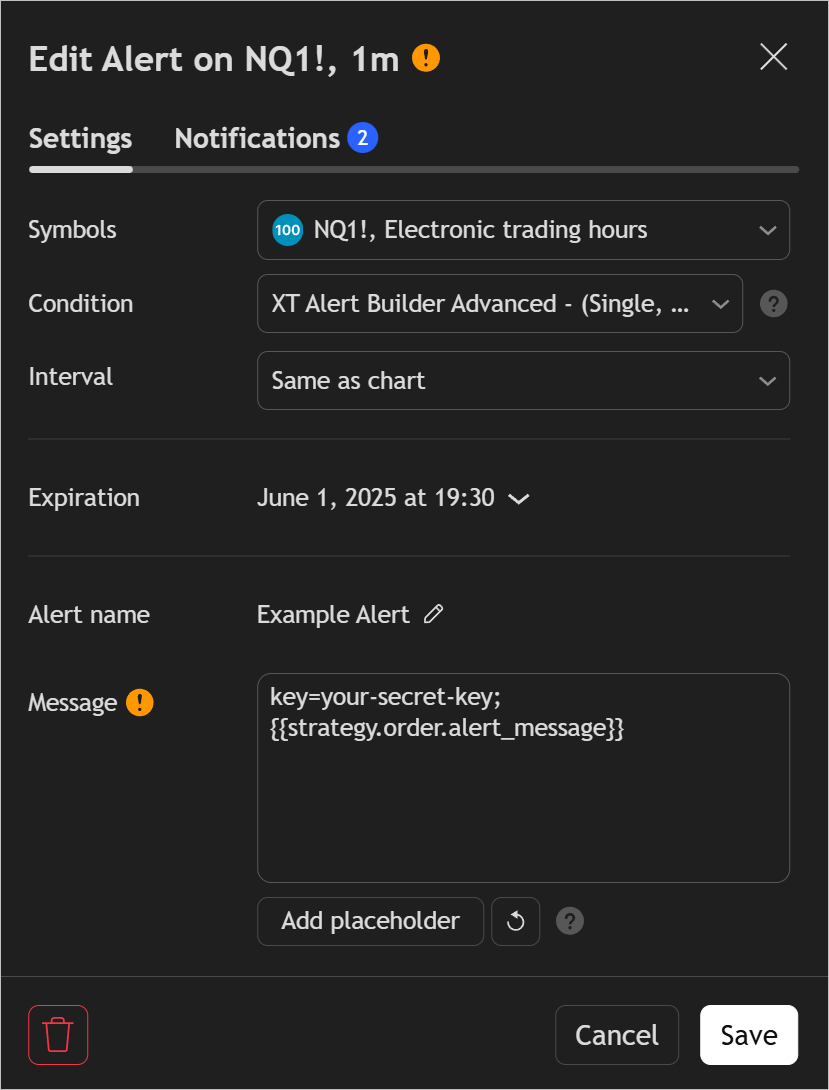
Task: Click inside the Message text area
Action: [523, 778]
